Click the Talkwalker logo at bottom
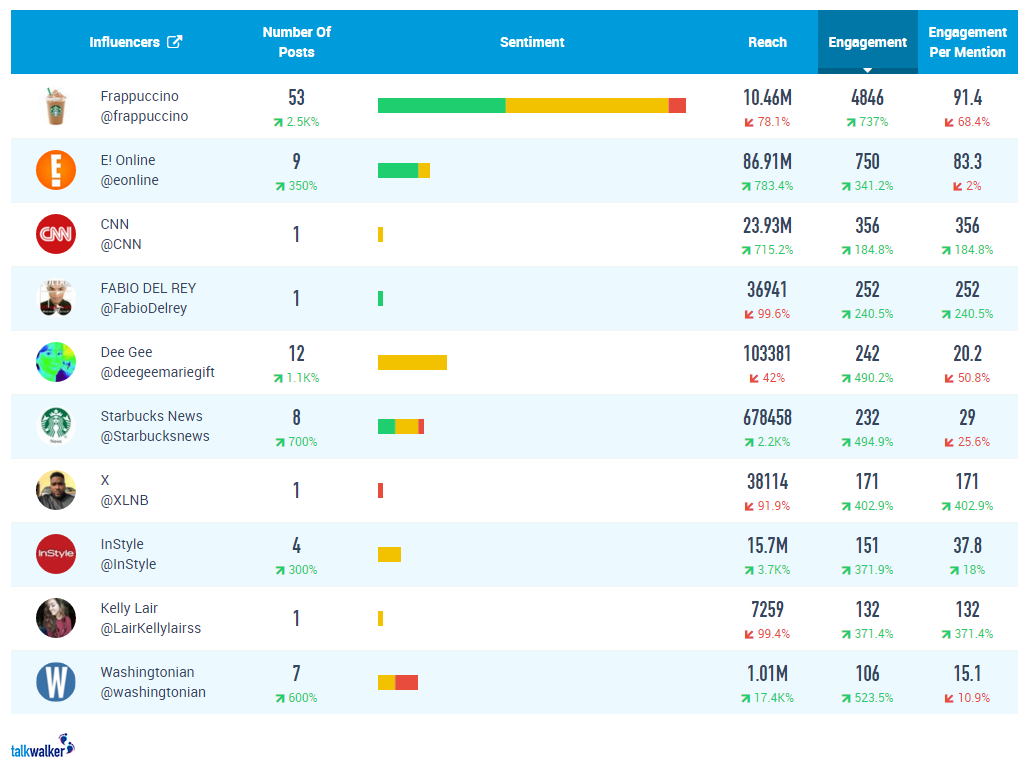The image size is (1032, 771). tap(43, 747)
